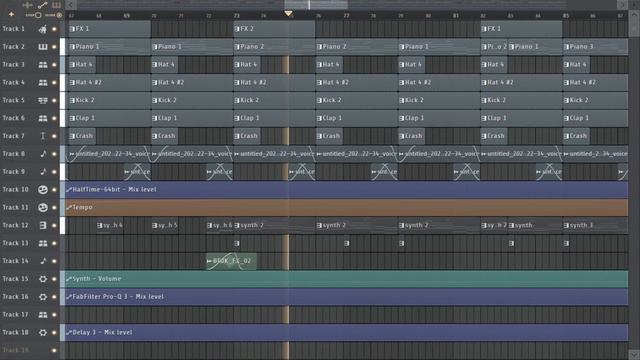
Task: Open the clip menu icon of Synth - Volume
Action: tap(69, 279)
